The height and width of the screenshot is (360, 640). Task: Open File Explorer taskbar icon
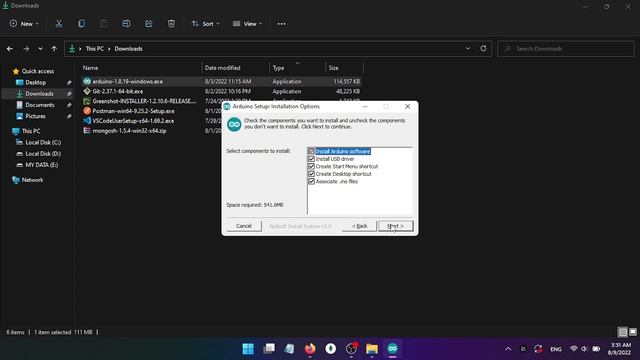coord(372,349)
